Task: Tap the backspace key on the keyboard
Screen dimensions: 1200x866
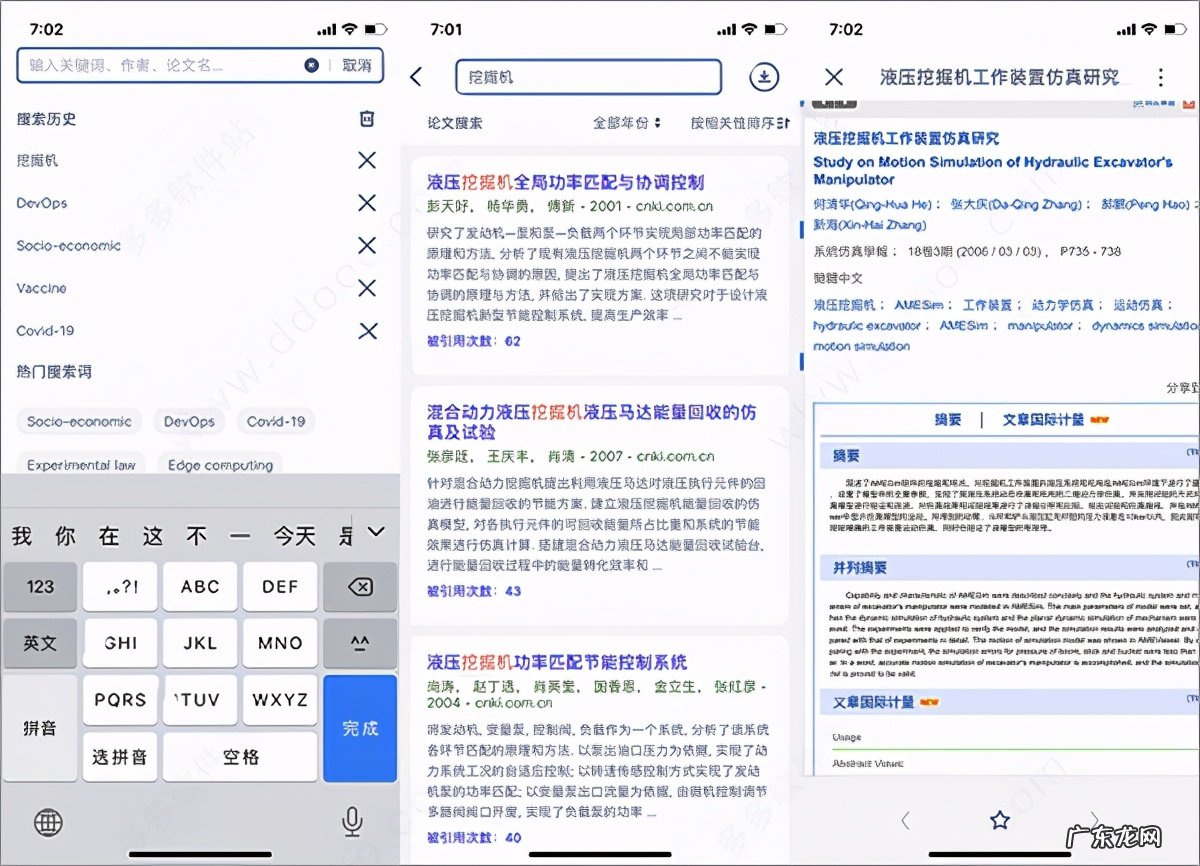Action: (360, 587)
